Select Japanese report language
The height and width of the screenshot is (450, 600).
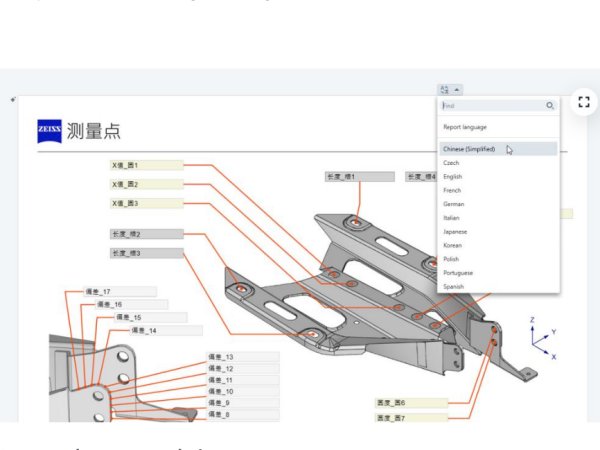pyautogui.click(x=455, y=231)
